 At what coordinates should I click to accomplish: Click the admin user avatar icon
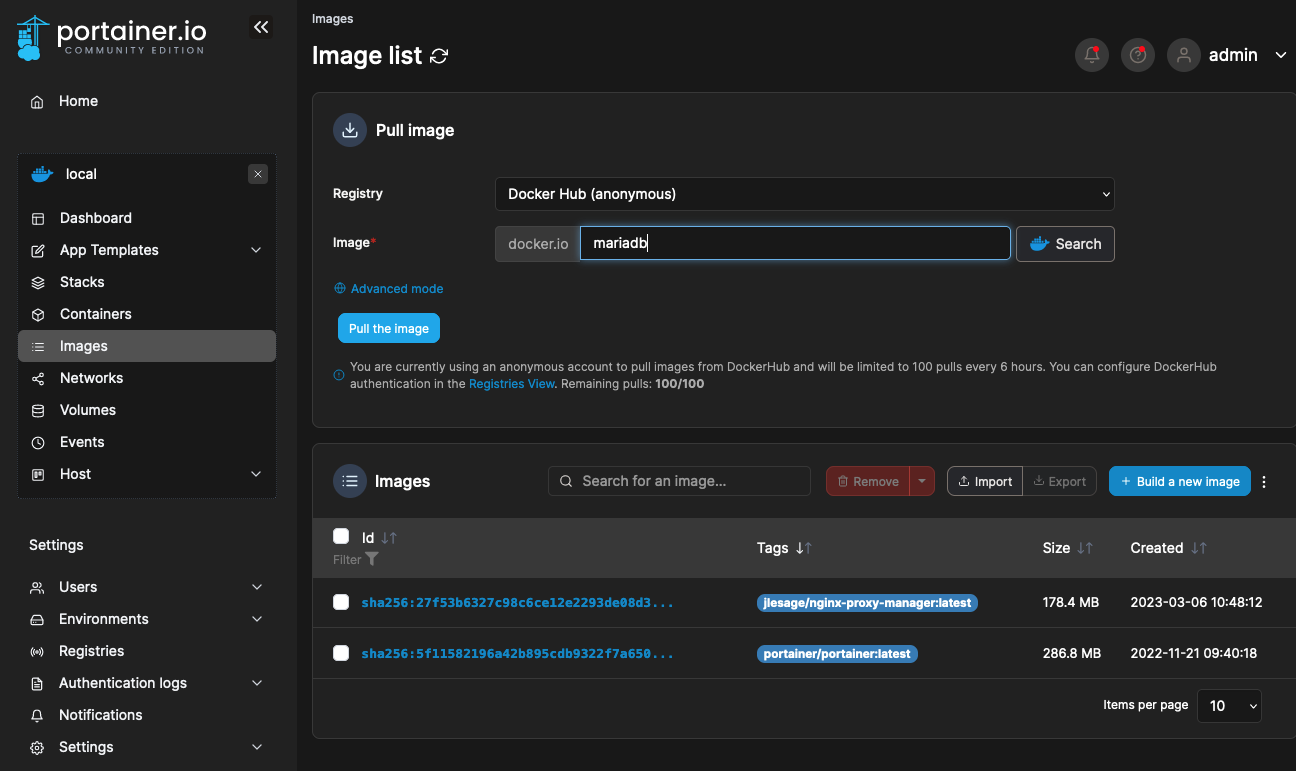[x=1184, y=55]
